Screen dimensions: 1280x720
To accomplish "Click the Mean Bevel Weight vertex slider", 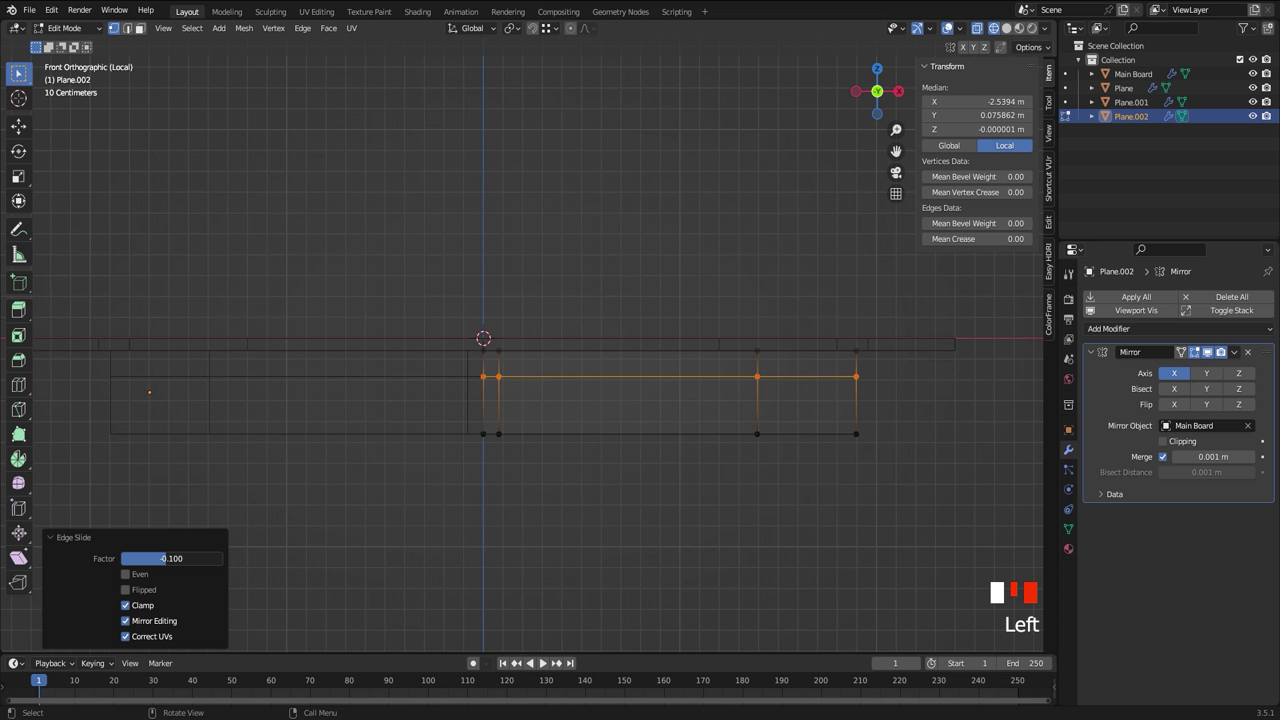I will 977,177.
